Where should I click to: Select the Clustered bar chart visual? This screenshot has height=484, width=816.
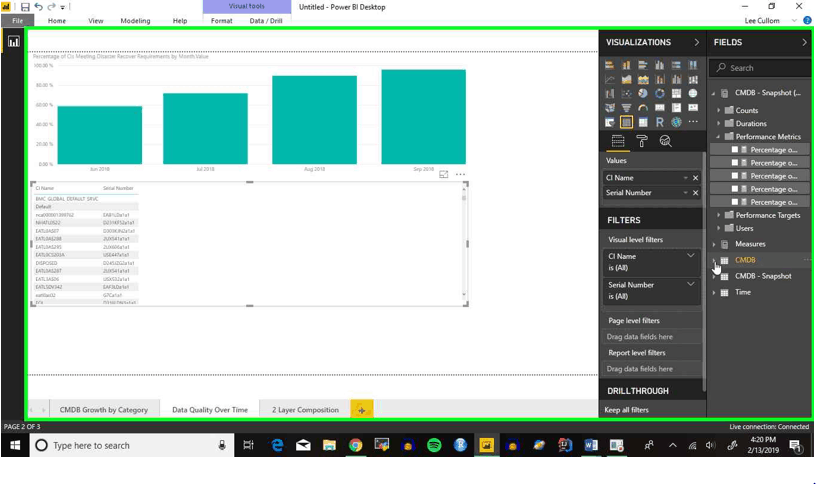point(643,65)
